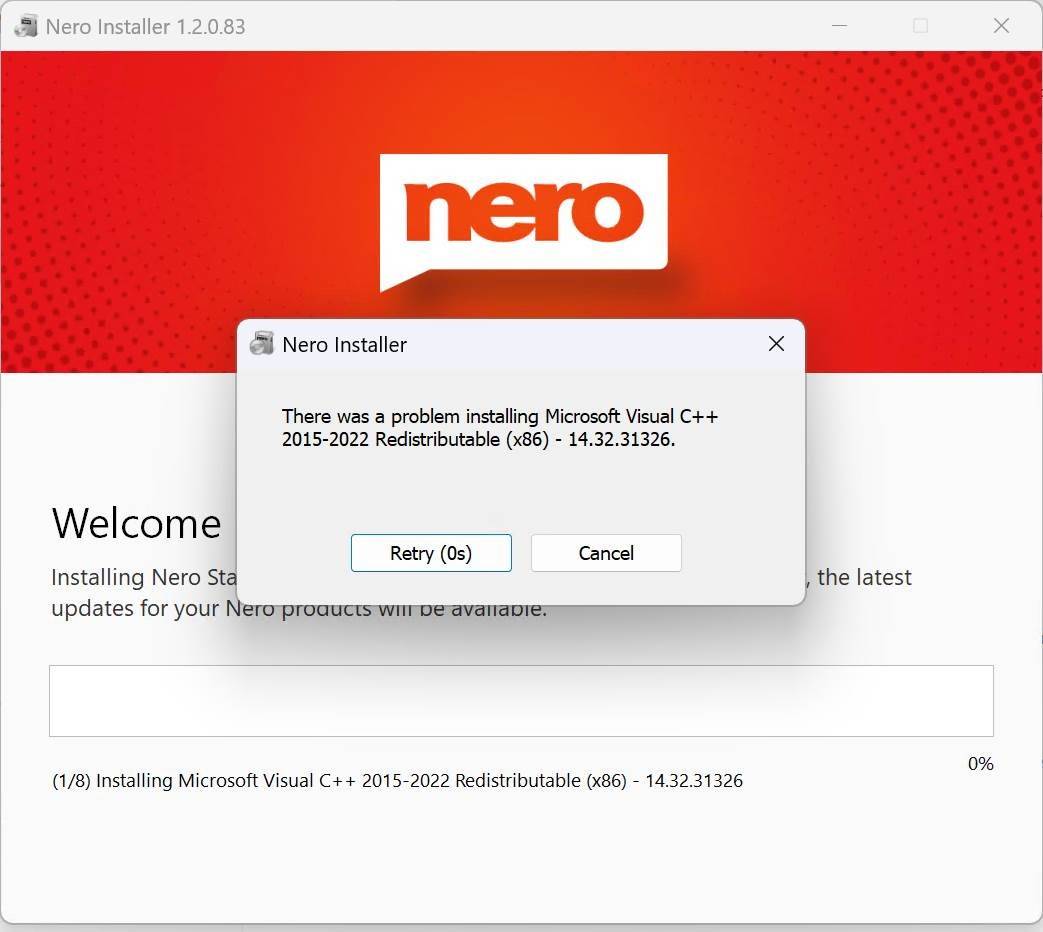Select the 0% progress label
Viewport: 1043px width, 932px height.
click(980, 764)
